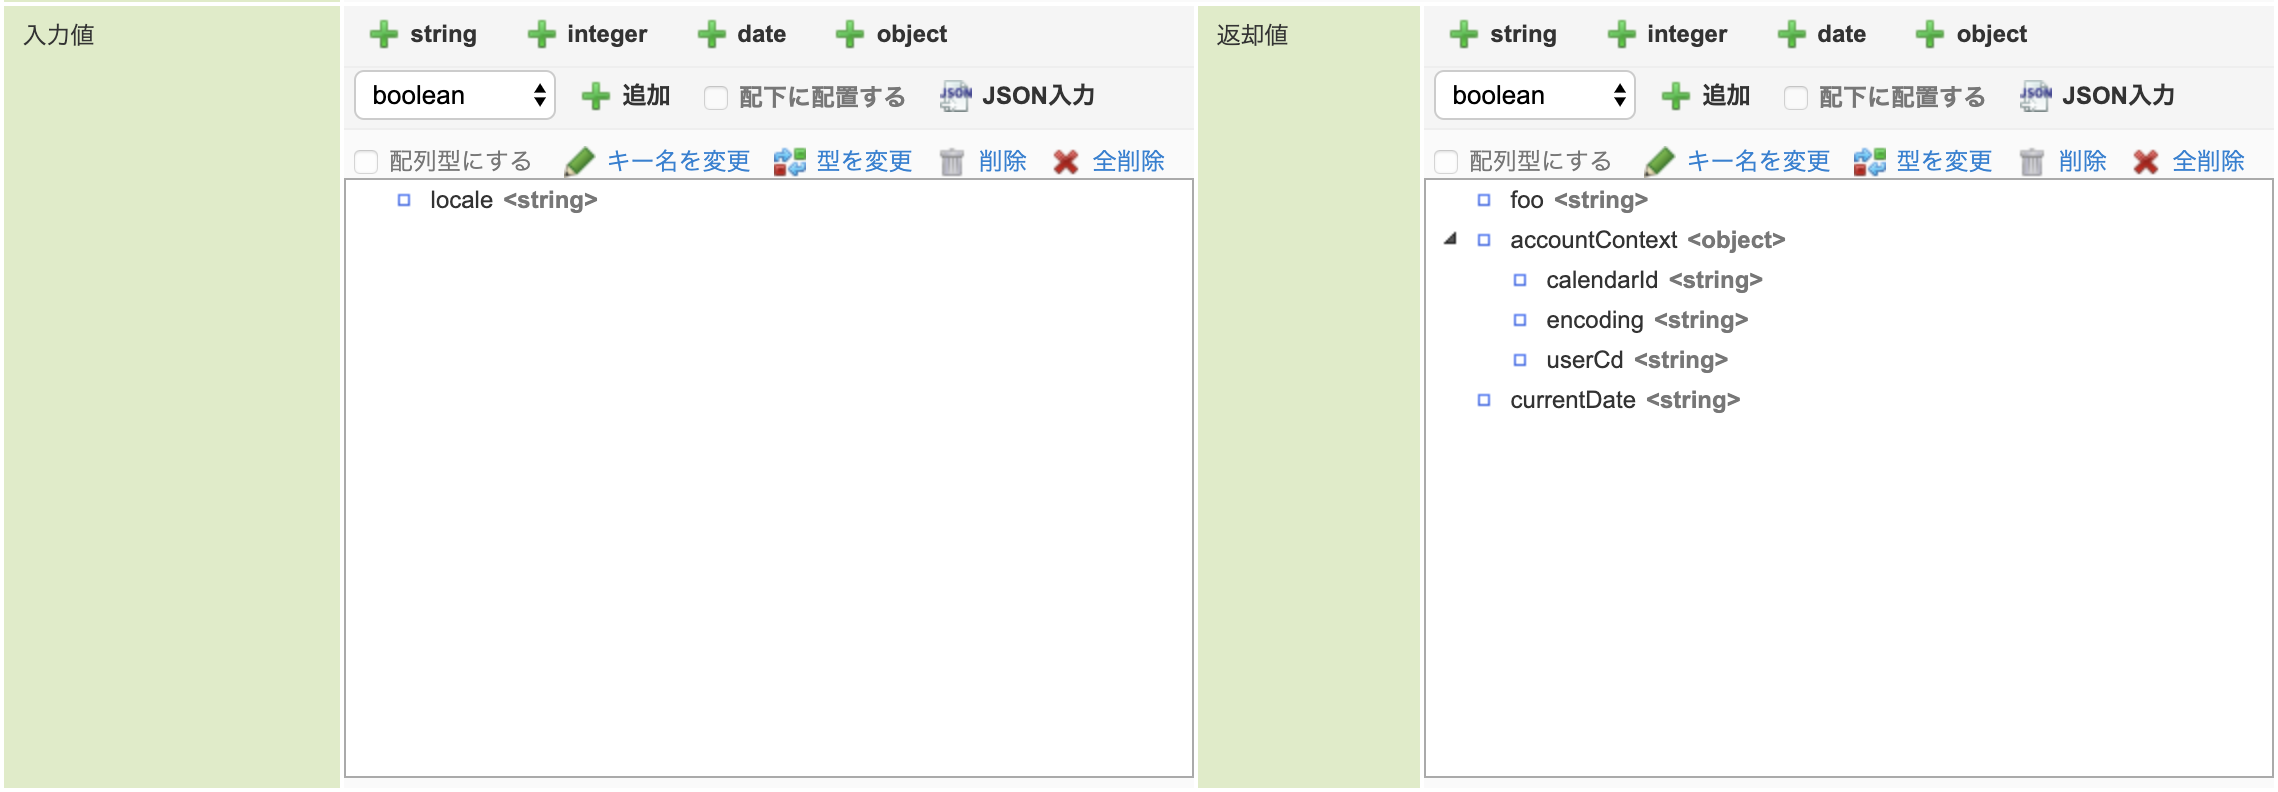
Task: Enable the 配下に配置する checkbox in 入力値
Action: click(x=714, y=97)
